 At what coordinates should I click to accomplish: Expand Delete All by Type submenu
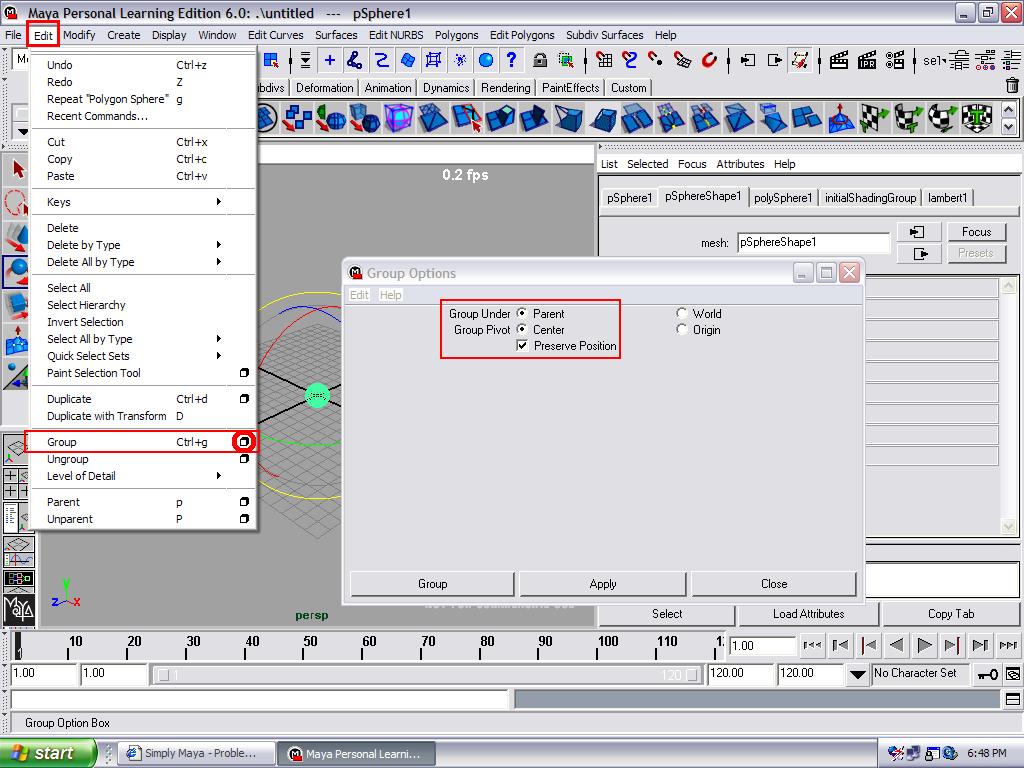(x=219, y=262)
